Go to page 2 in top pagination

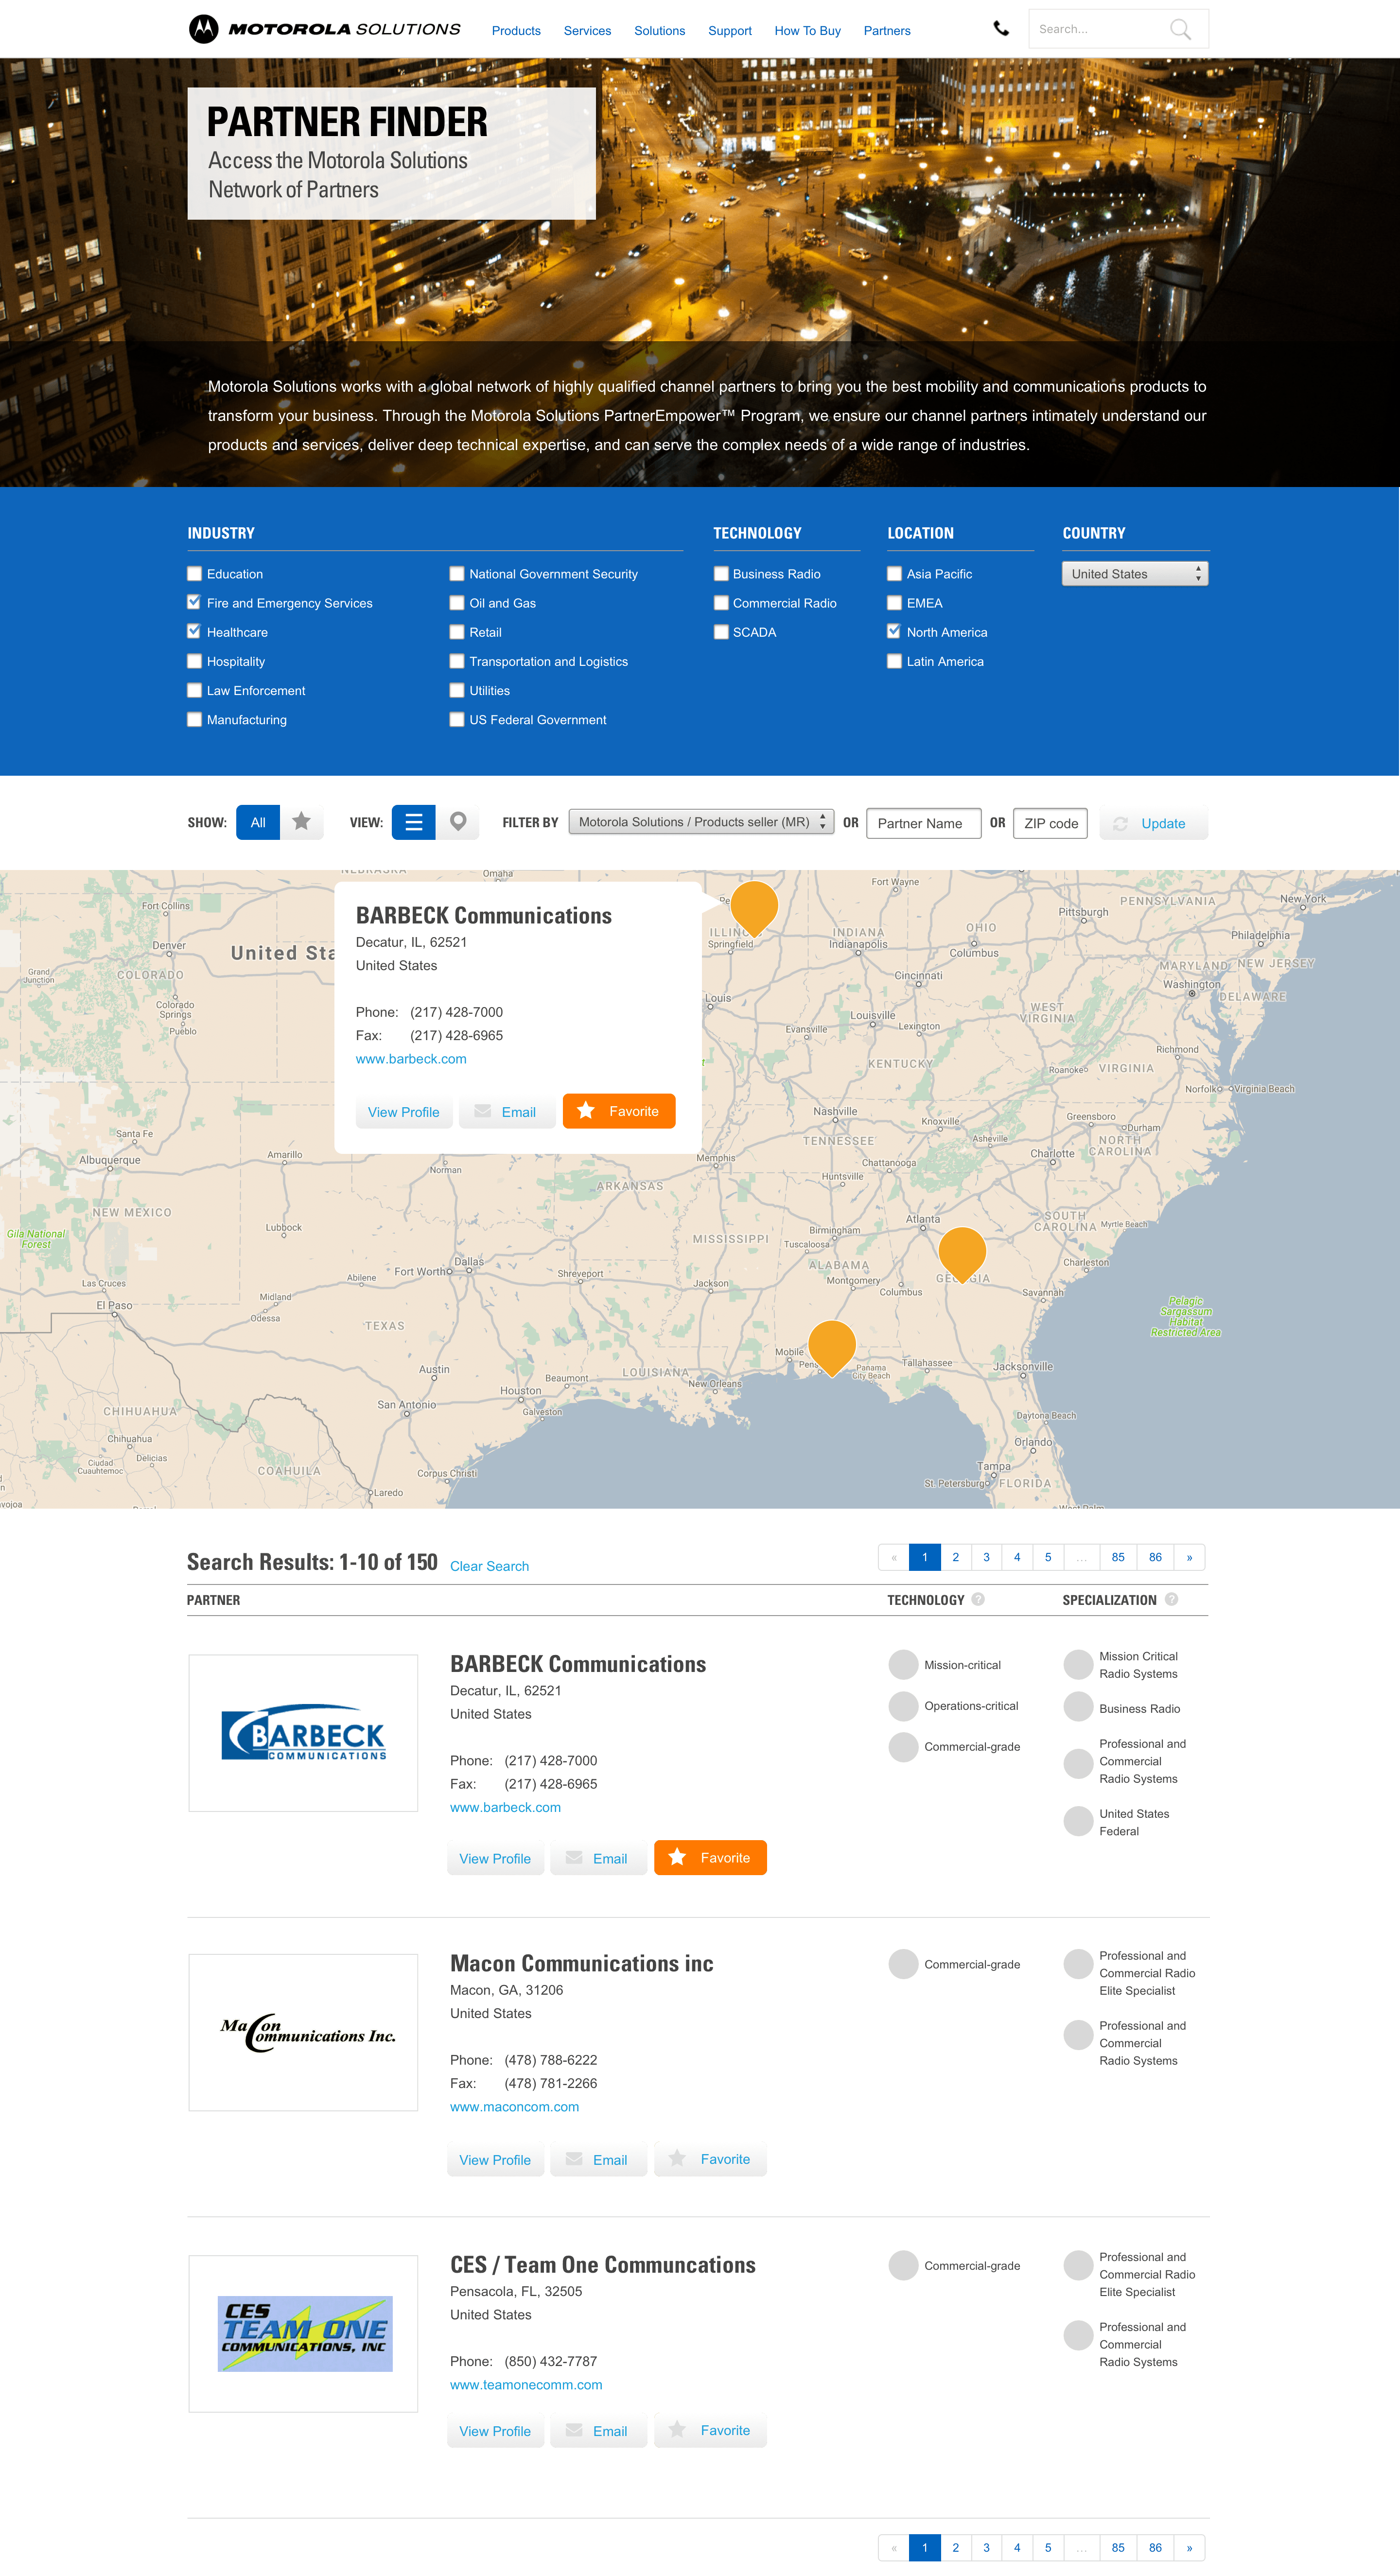click(955, 1557)
